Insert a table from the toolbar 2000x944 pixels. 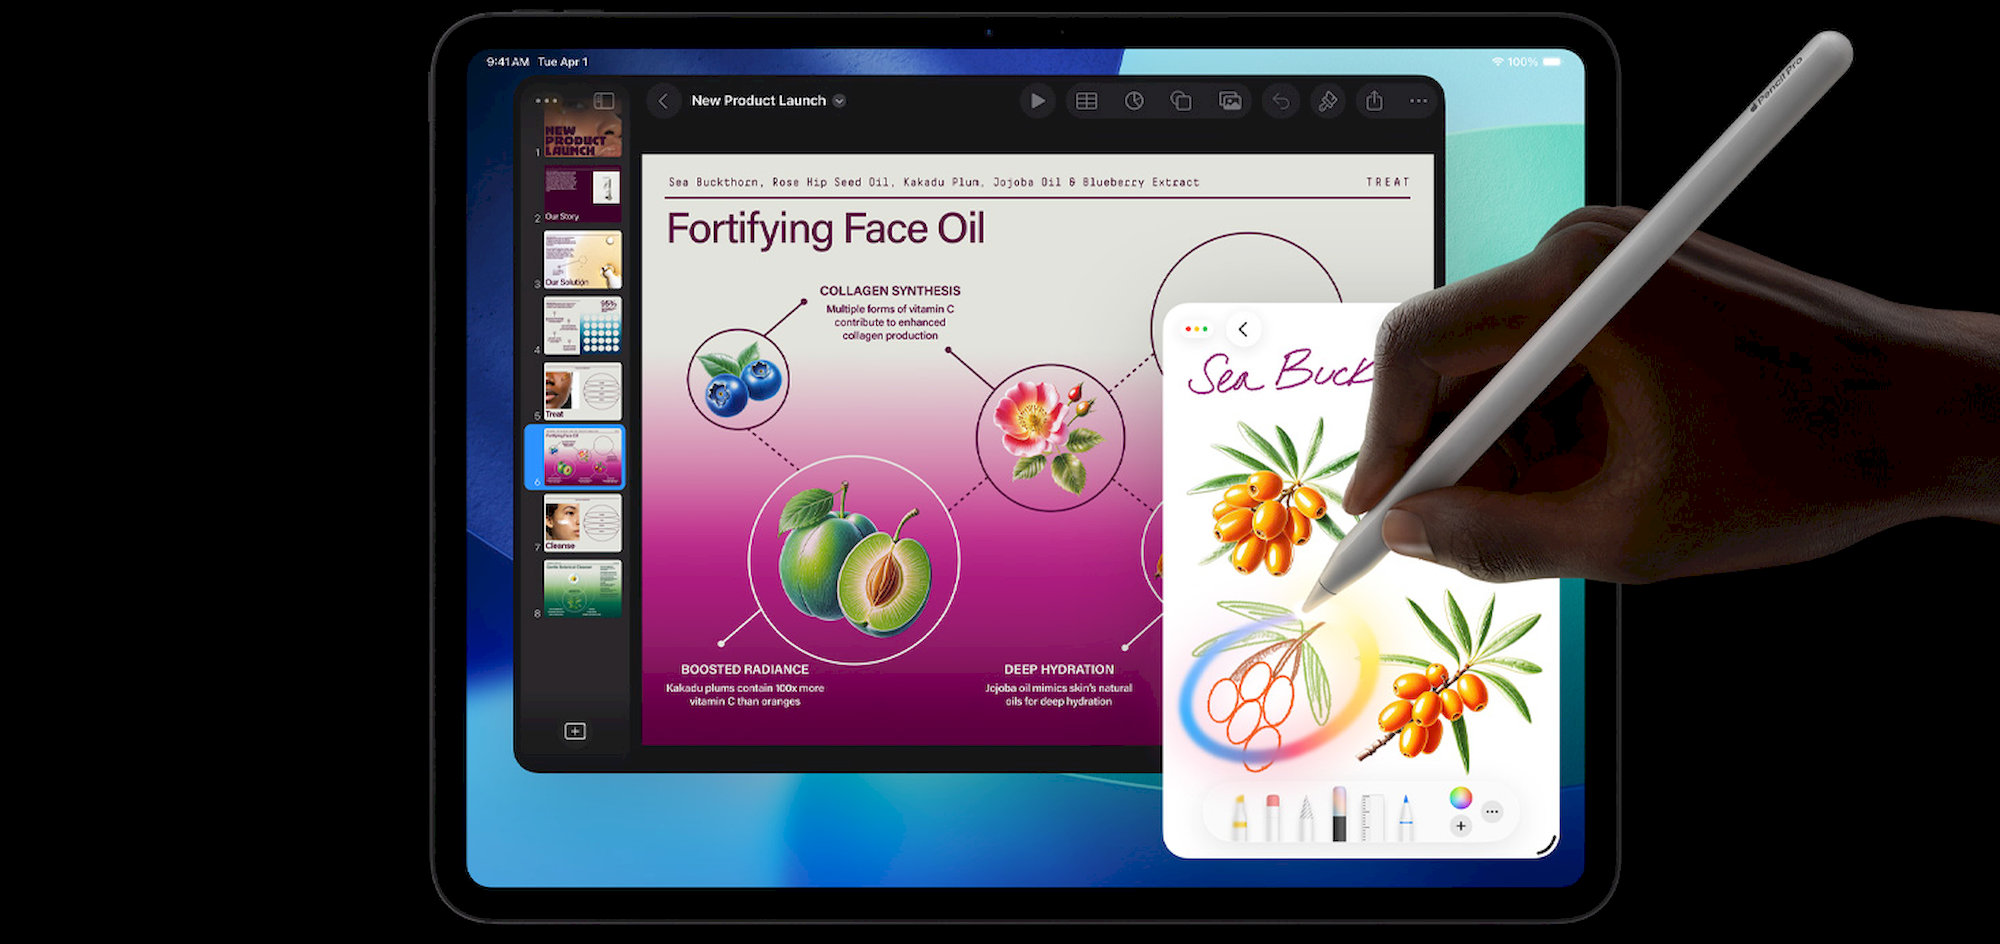[x=1086, y=101]
